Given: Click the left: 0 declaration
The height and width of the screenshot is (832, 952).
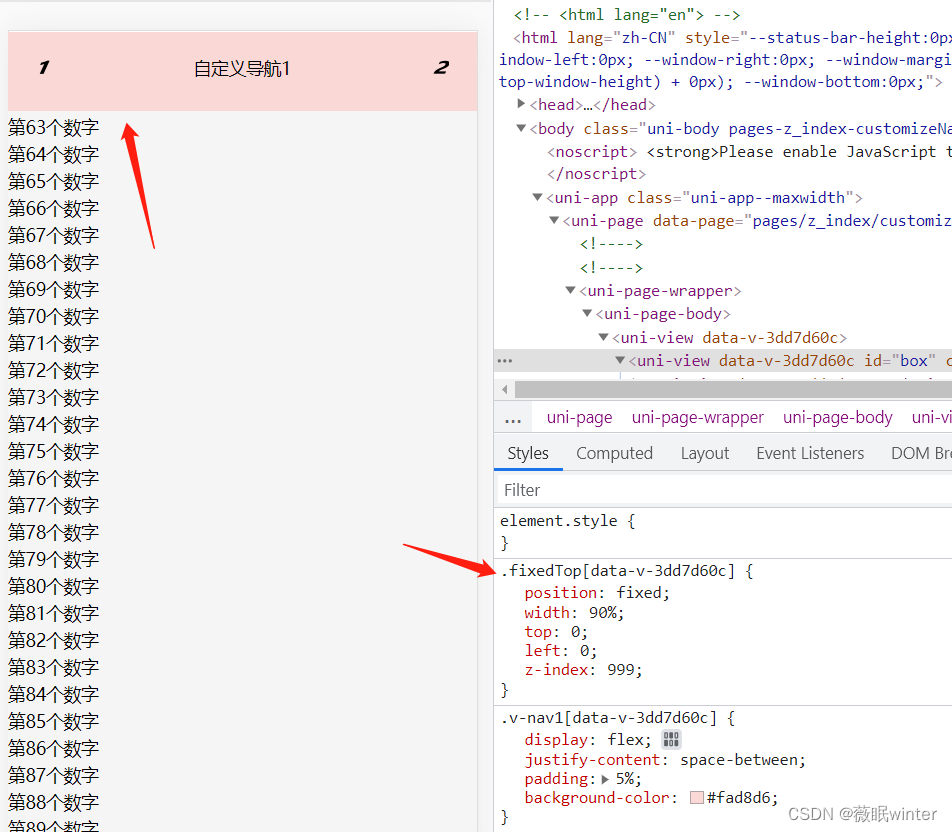Looking at the screenshot, I should (560, 650).
